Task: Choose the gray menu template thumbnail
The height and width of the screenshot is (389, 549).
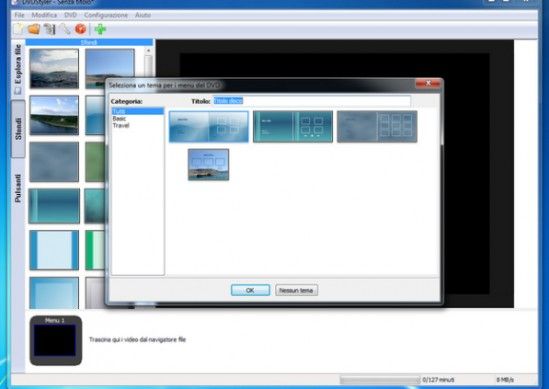Action: [x=377, y=126]
